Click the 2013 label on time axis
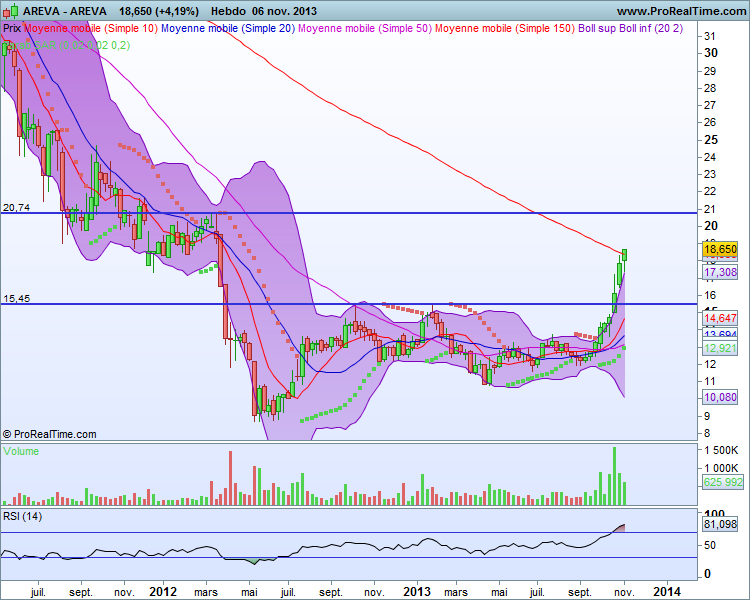This screenshot has width=750, height=600. tap(417, 591)
